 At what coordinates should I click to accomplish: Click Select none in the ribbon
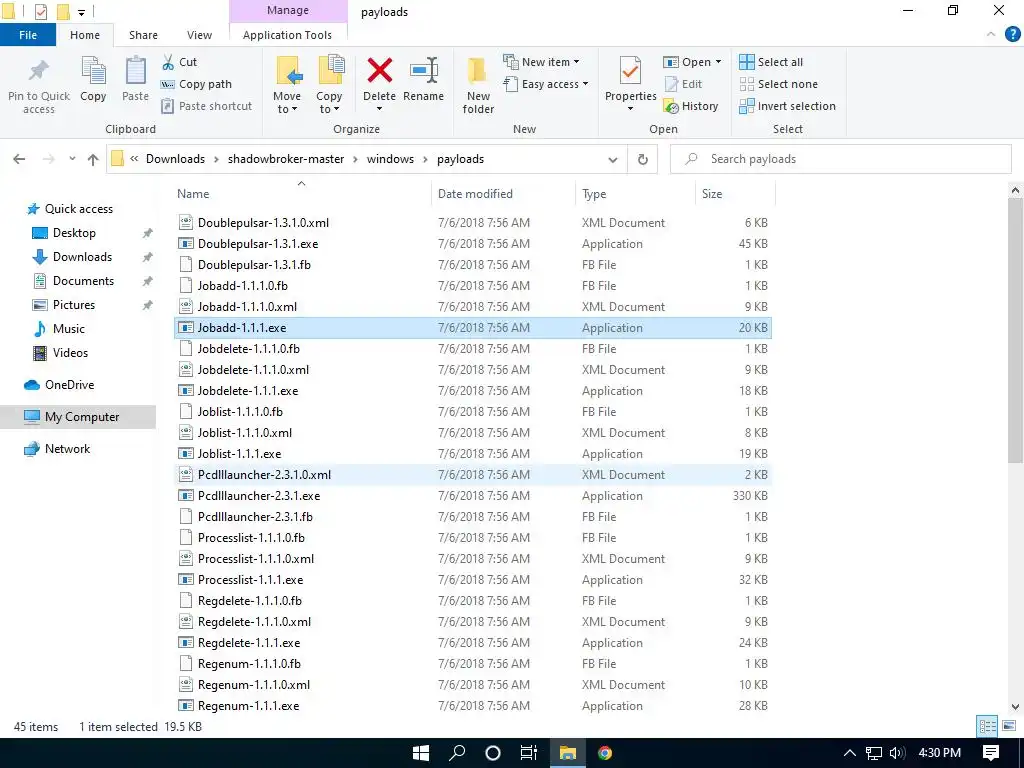(x=778, y=84)
